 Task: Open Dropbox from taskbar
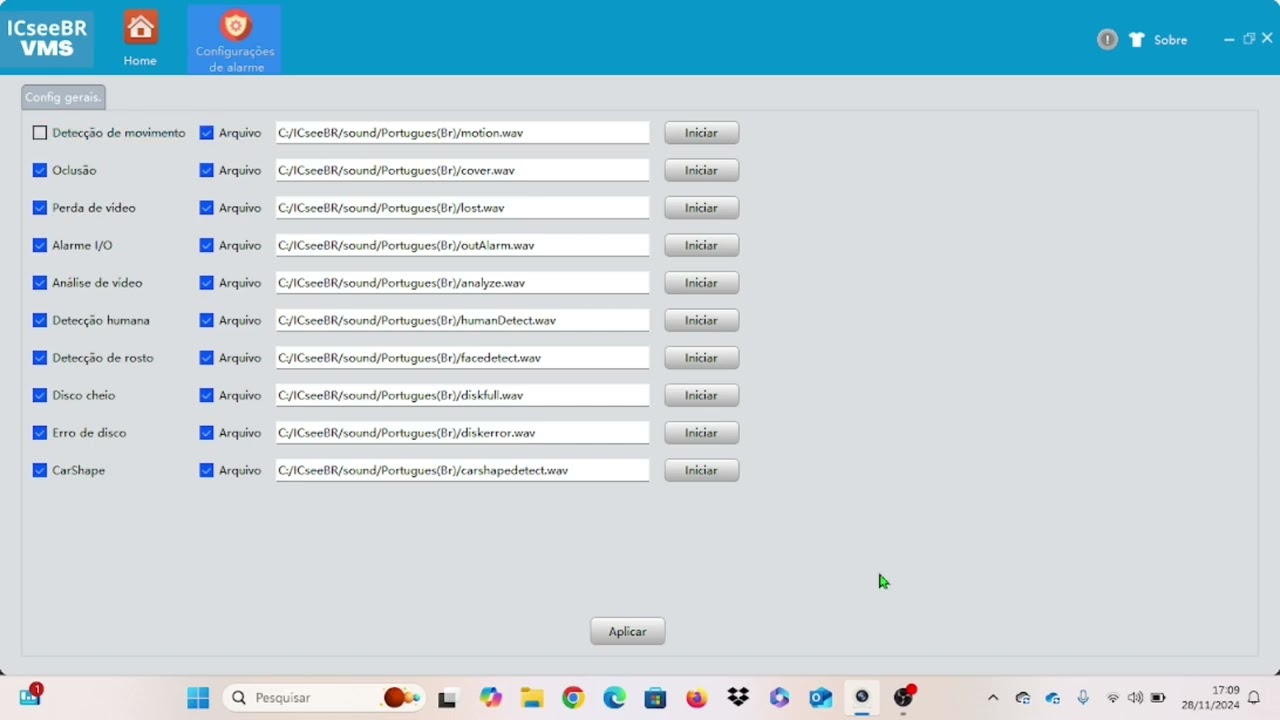pyautogui.click(x=738, y=698)
